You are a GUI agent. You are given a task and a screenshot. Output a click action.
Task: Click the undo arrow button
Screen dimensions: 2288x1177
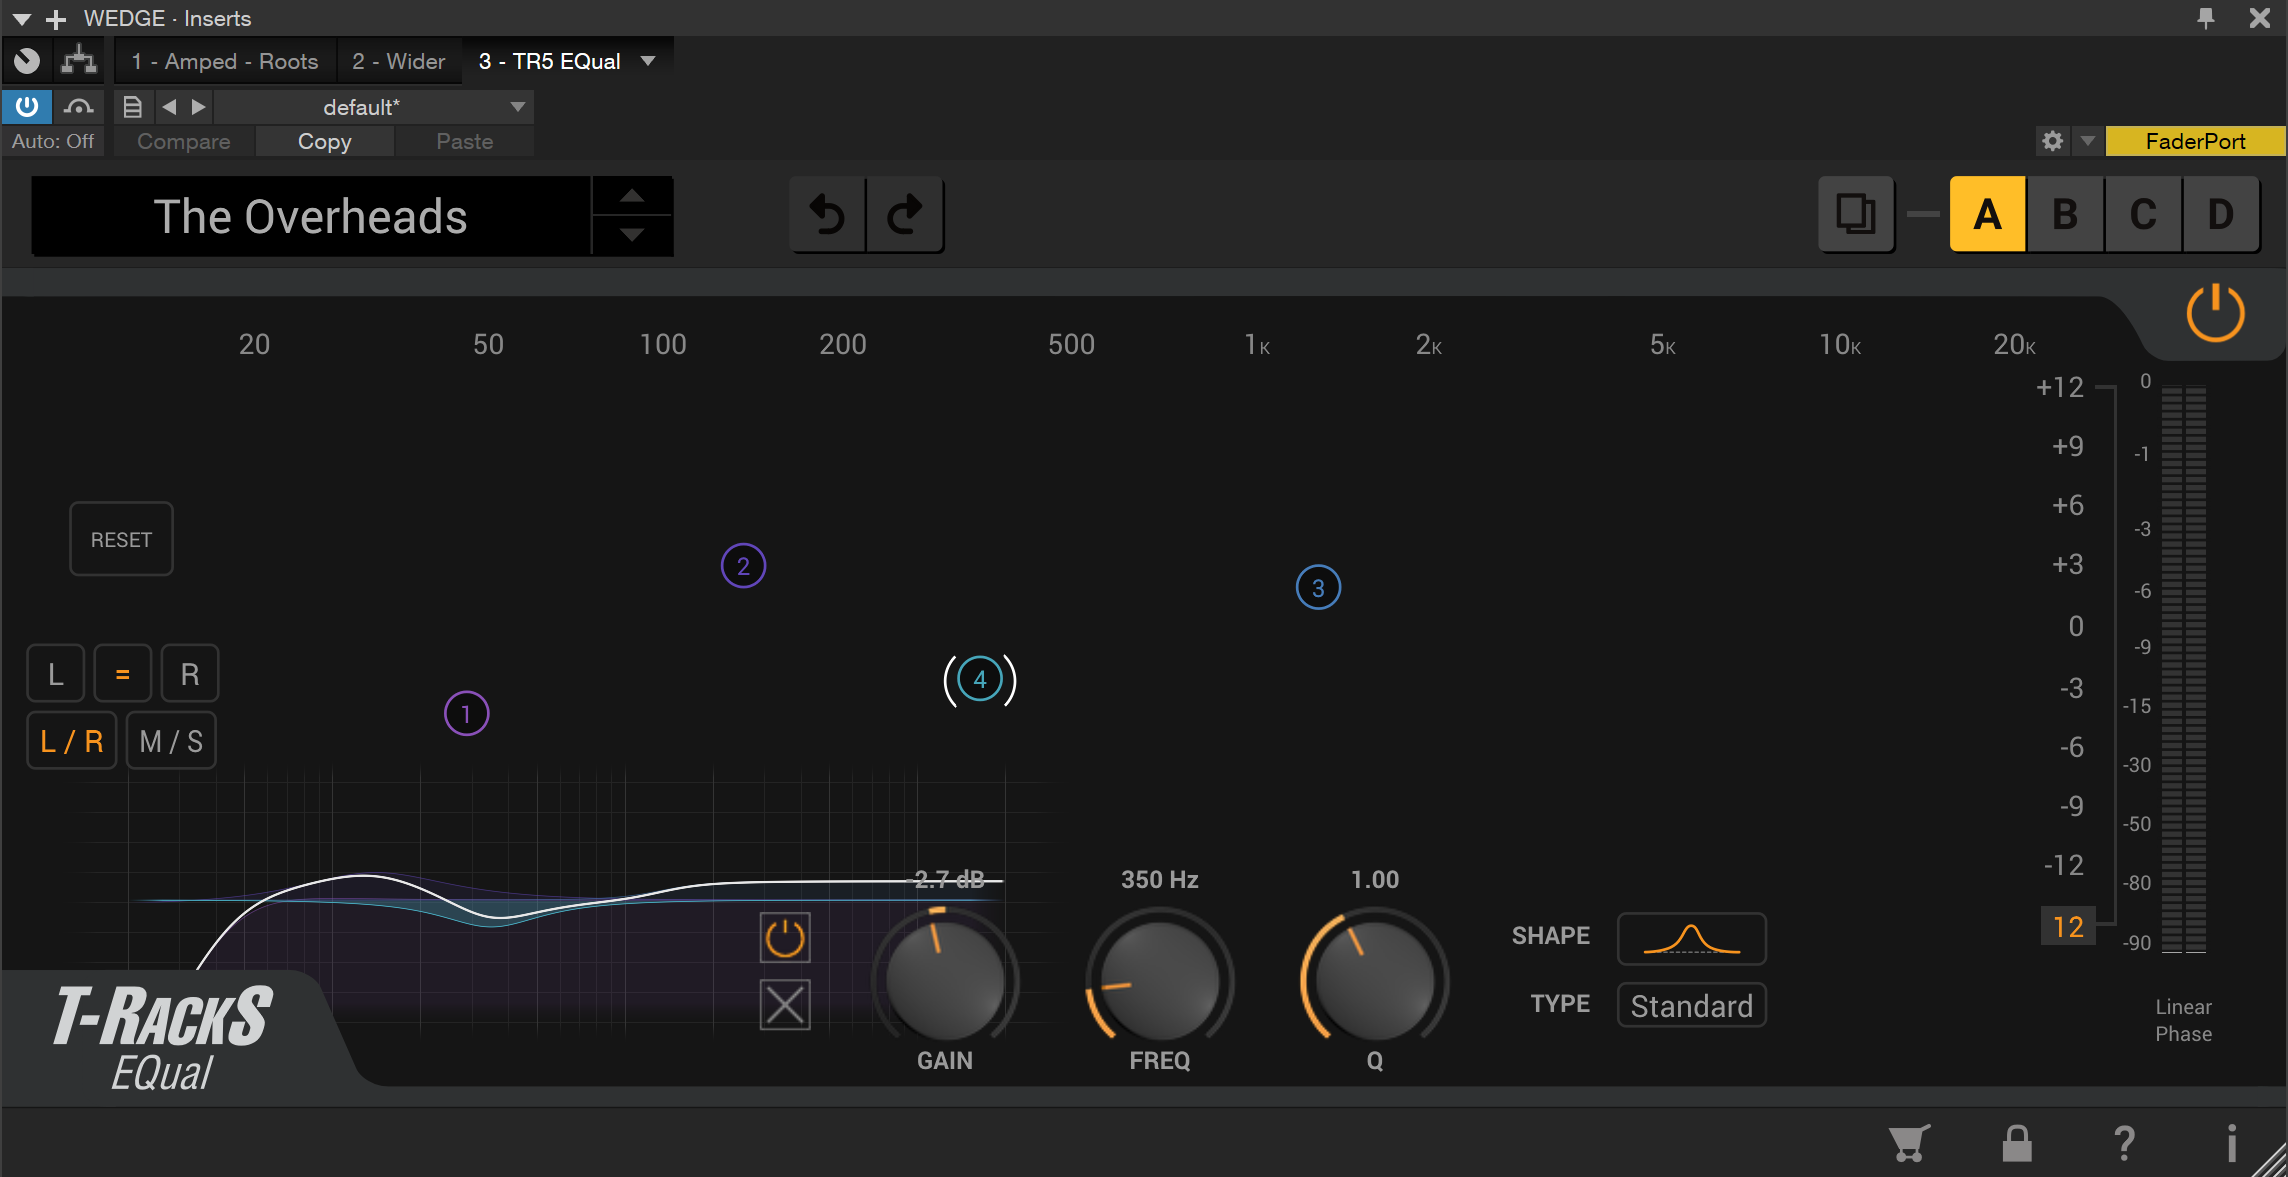827,215
